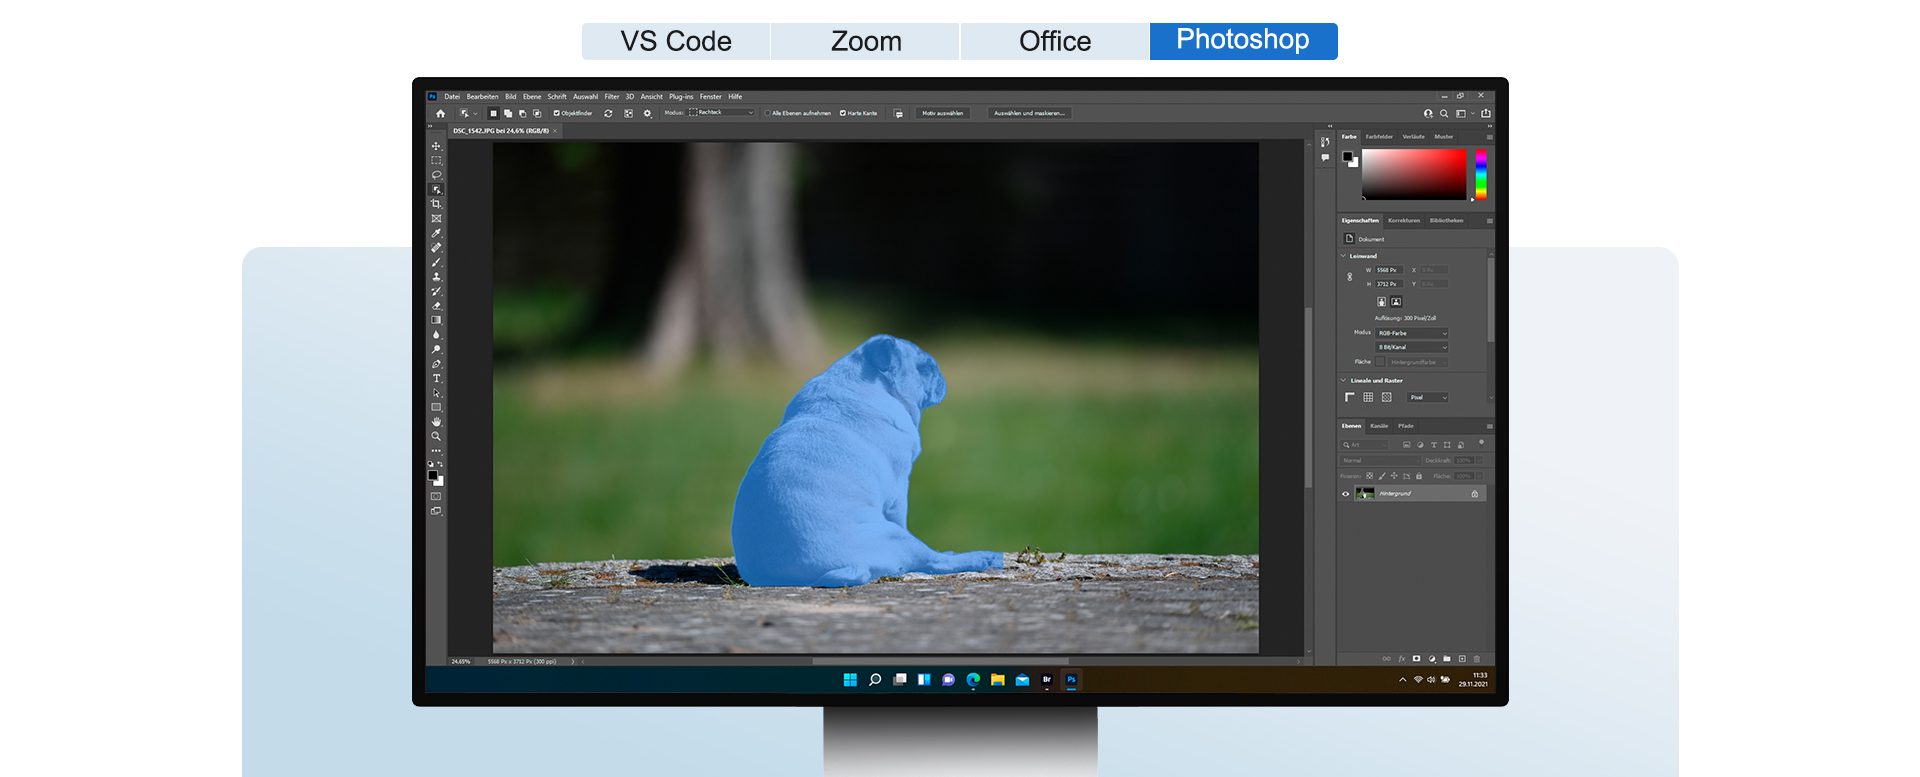Click Auswählen und maskieren button
The width and height of the screenshot is (1920, 777).
point(1029,113)
